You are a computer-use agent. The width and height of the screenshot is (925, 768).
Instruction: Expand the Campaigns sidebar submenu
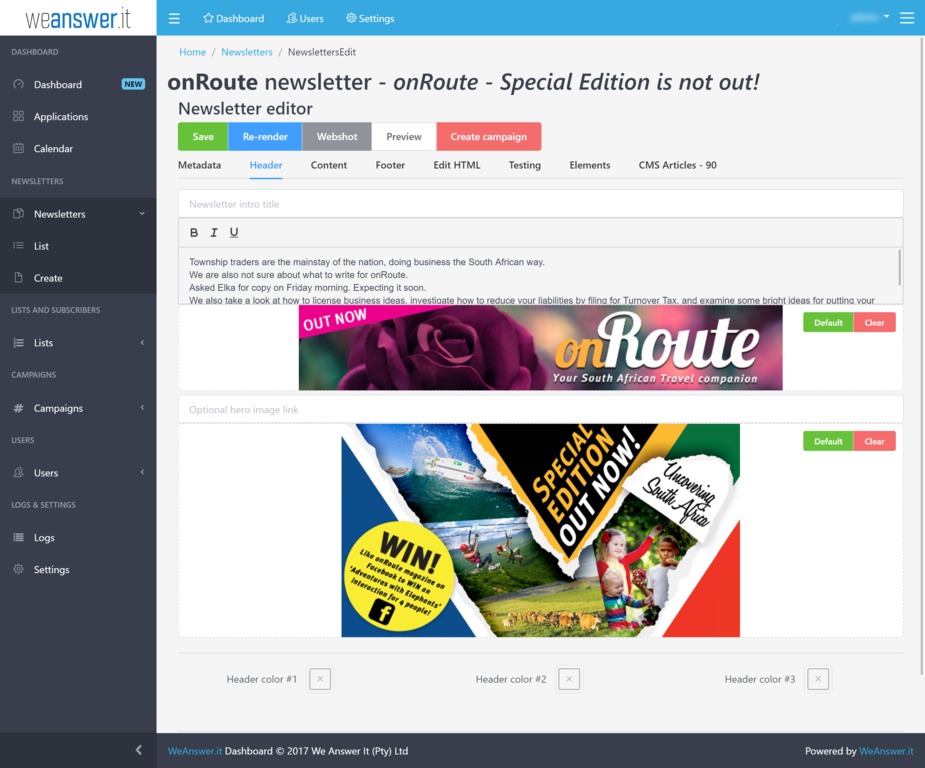(x=142, y=408)
